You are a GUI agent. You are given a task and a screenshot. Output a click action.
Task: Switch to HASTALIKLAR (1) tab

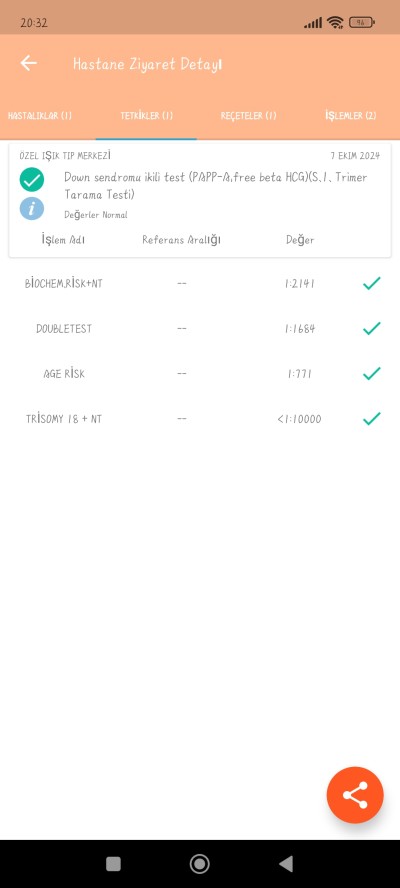coord(40,116)
